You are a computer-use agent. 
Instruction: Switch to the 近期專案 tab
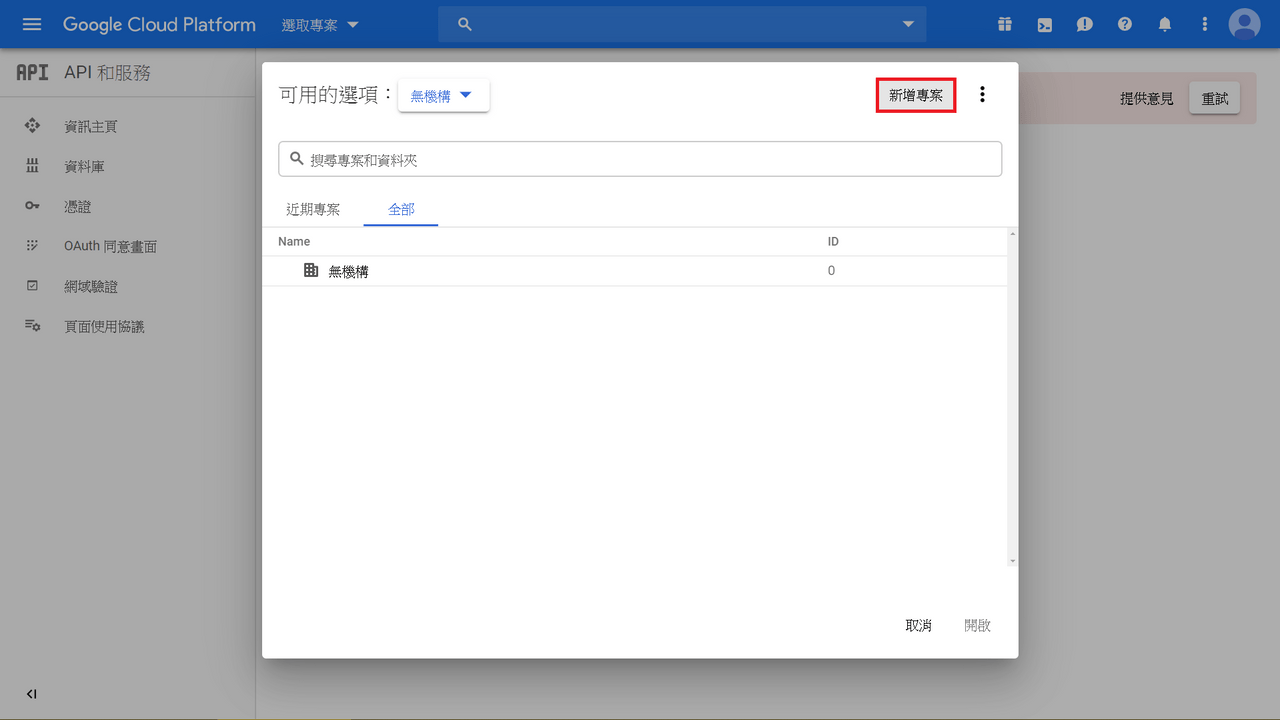(x=313, y=209)
